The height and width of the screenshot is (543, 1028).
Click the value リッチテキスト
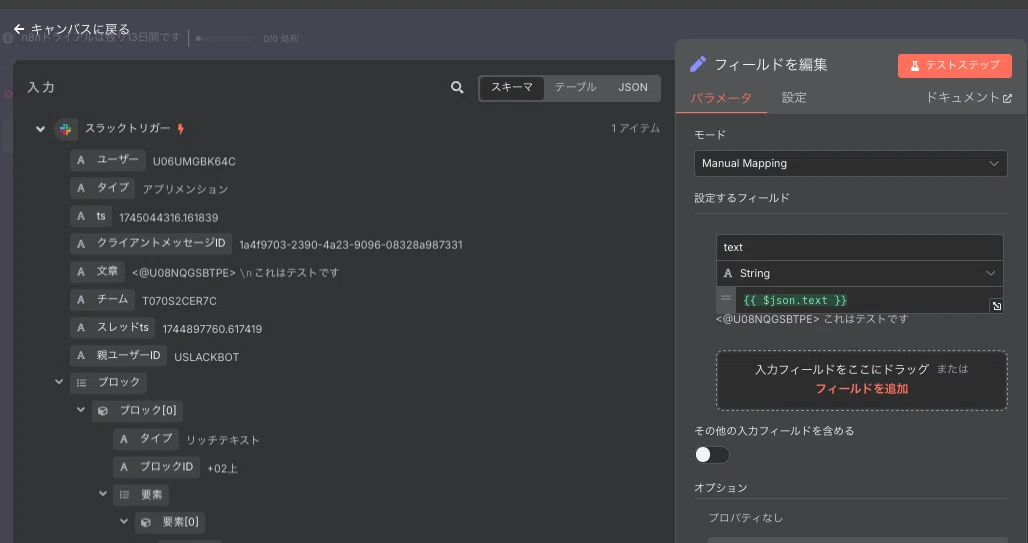tap(223, 440)
